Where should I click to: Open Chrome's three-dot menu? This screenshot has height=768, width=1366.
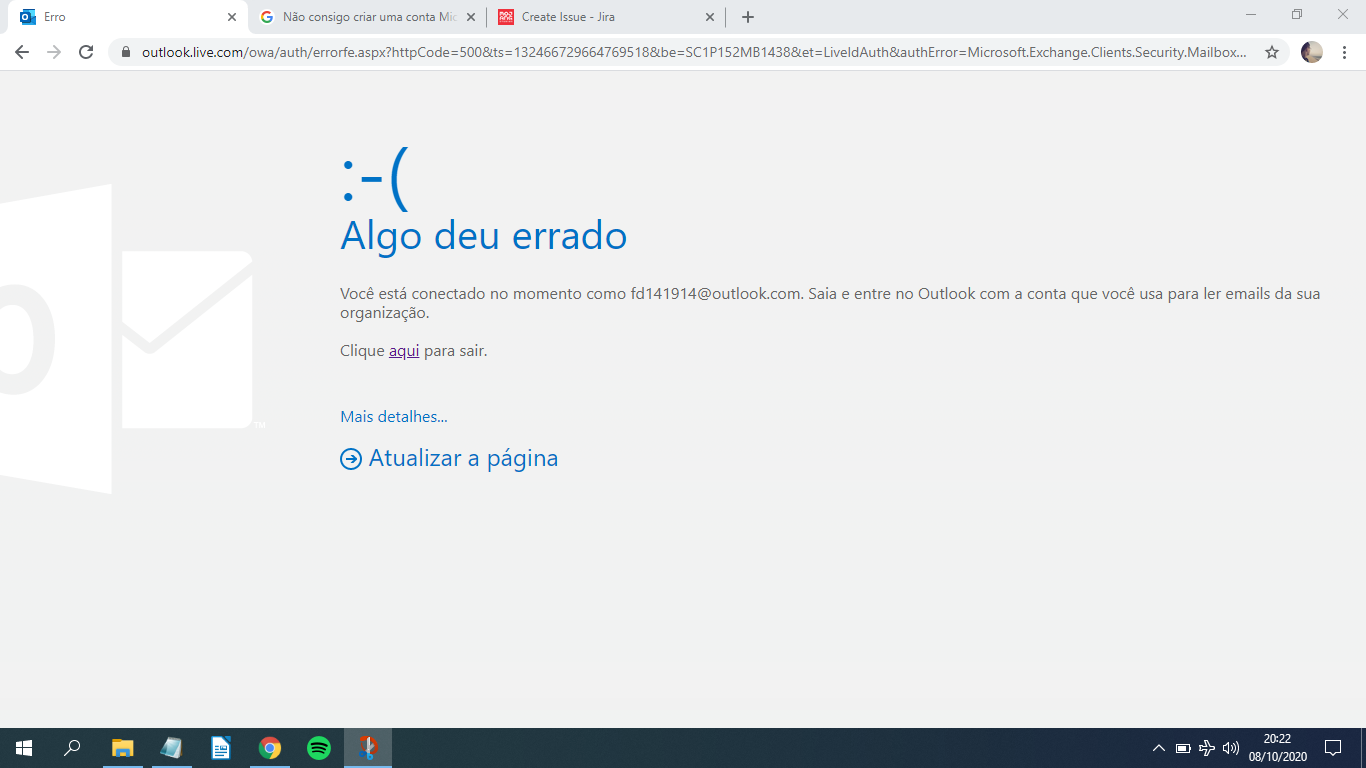[x=1343, y=52]
